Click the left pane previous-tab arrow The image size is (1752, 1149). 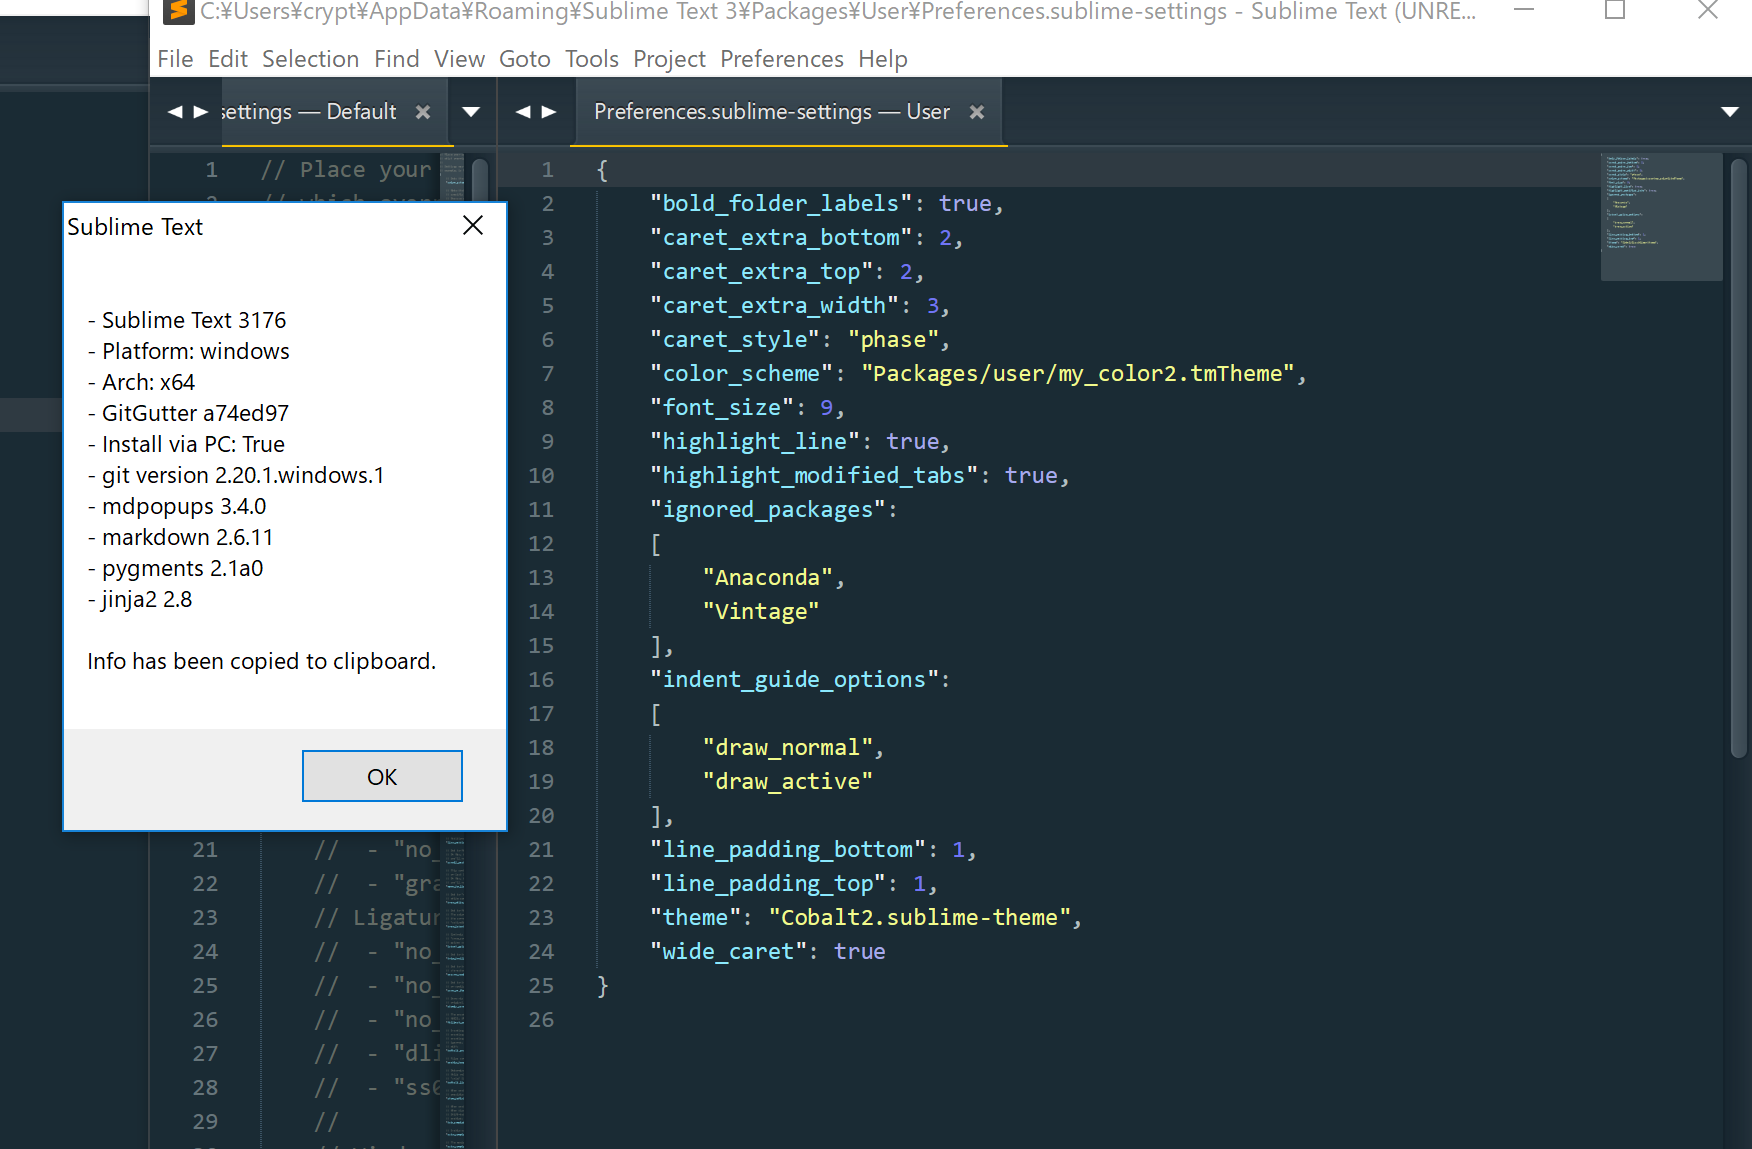(x=175, y=112)
